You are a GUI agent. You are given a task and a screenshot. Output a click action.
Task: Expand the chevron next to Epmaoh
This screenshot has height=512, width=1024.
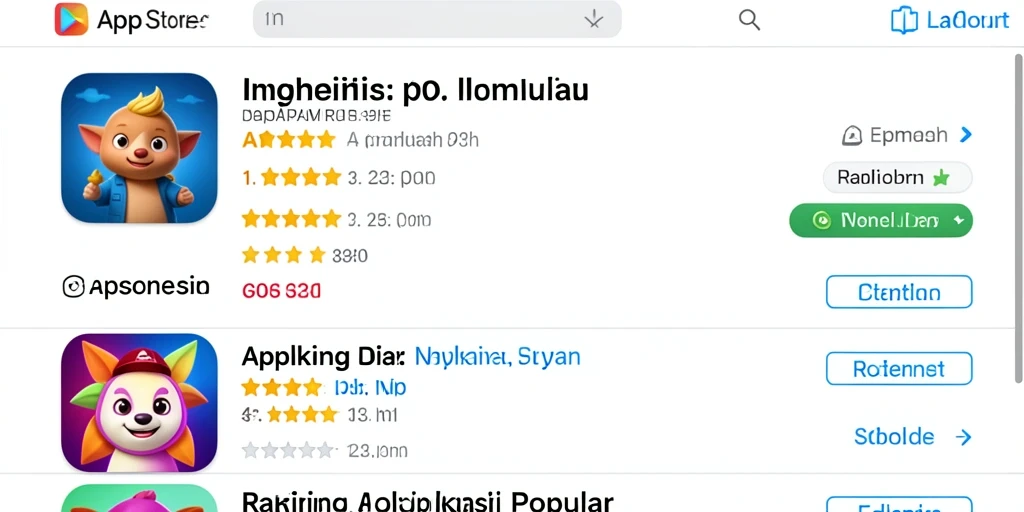[965, 135]
